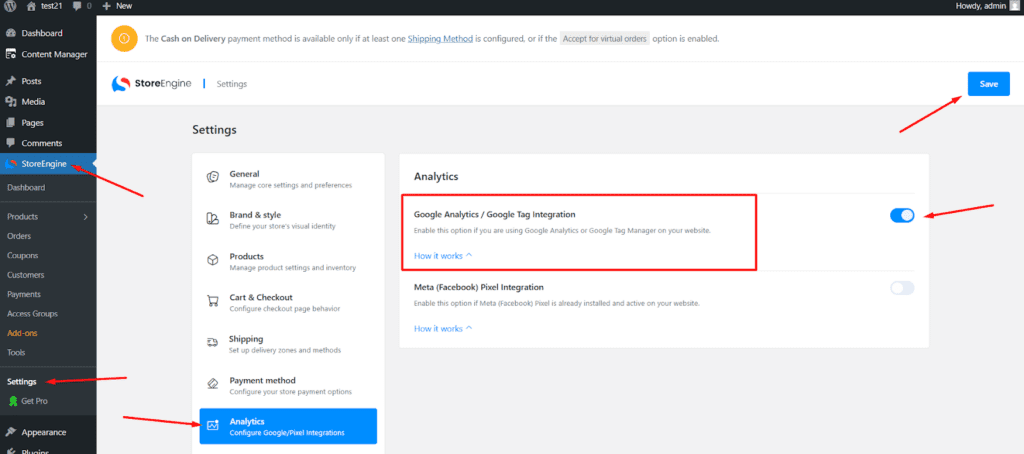
Task: Click the Media icon in sidebar
Action: [10, 102]
